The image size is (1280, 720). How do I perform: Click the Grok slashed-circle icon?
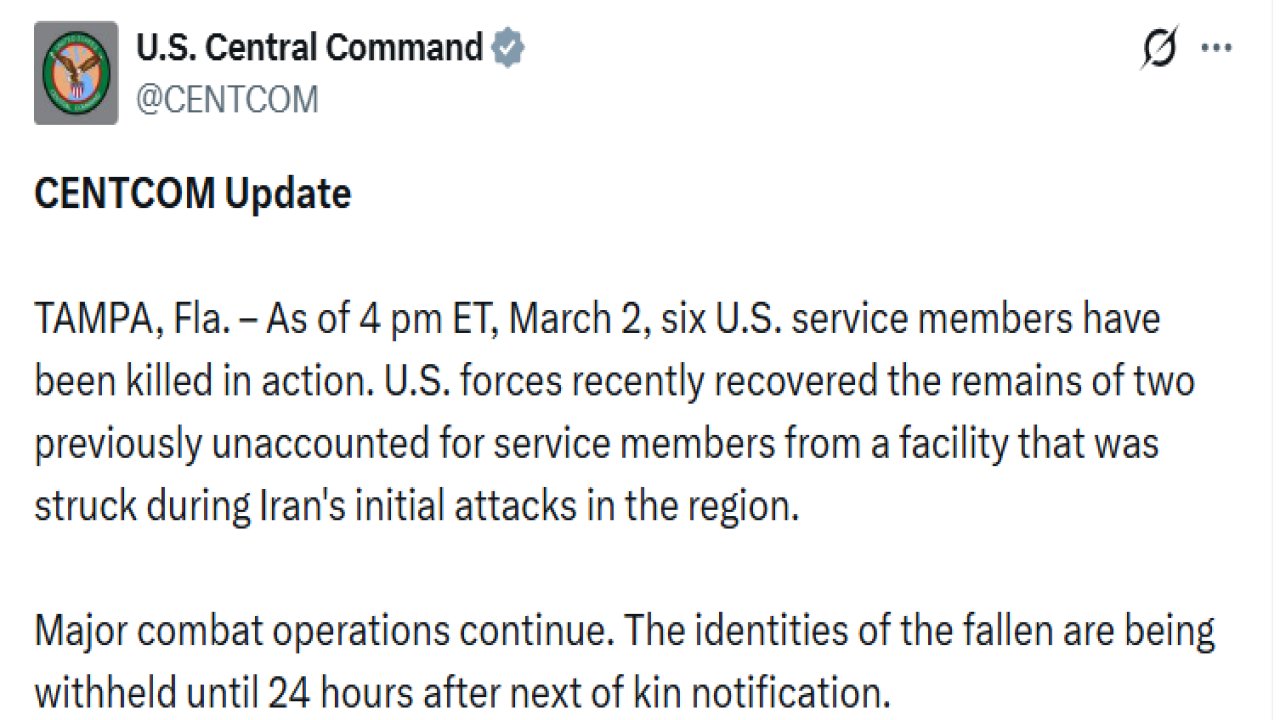click(x=1159, y=49)
